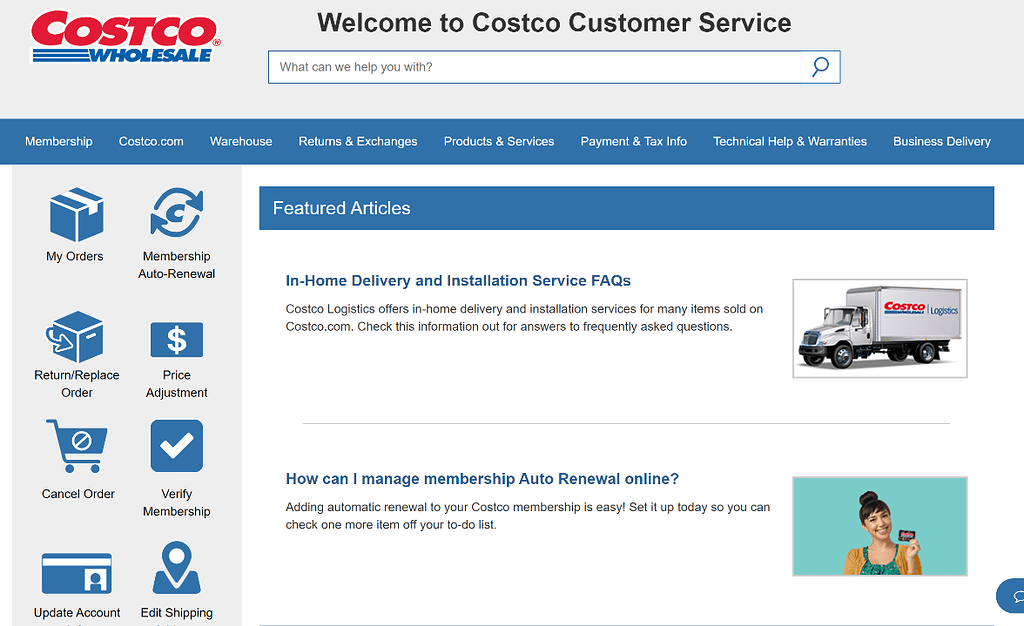Open Payment & Tax Info menu
This screenshot has height=626, width=1024.
(633, 142)
